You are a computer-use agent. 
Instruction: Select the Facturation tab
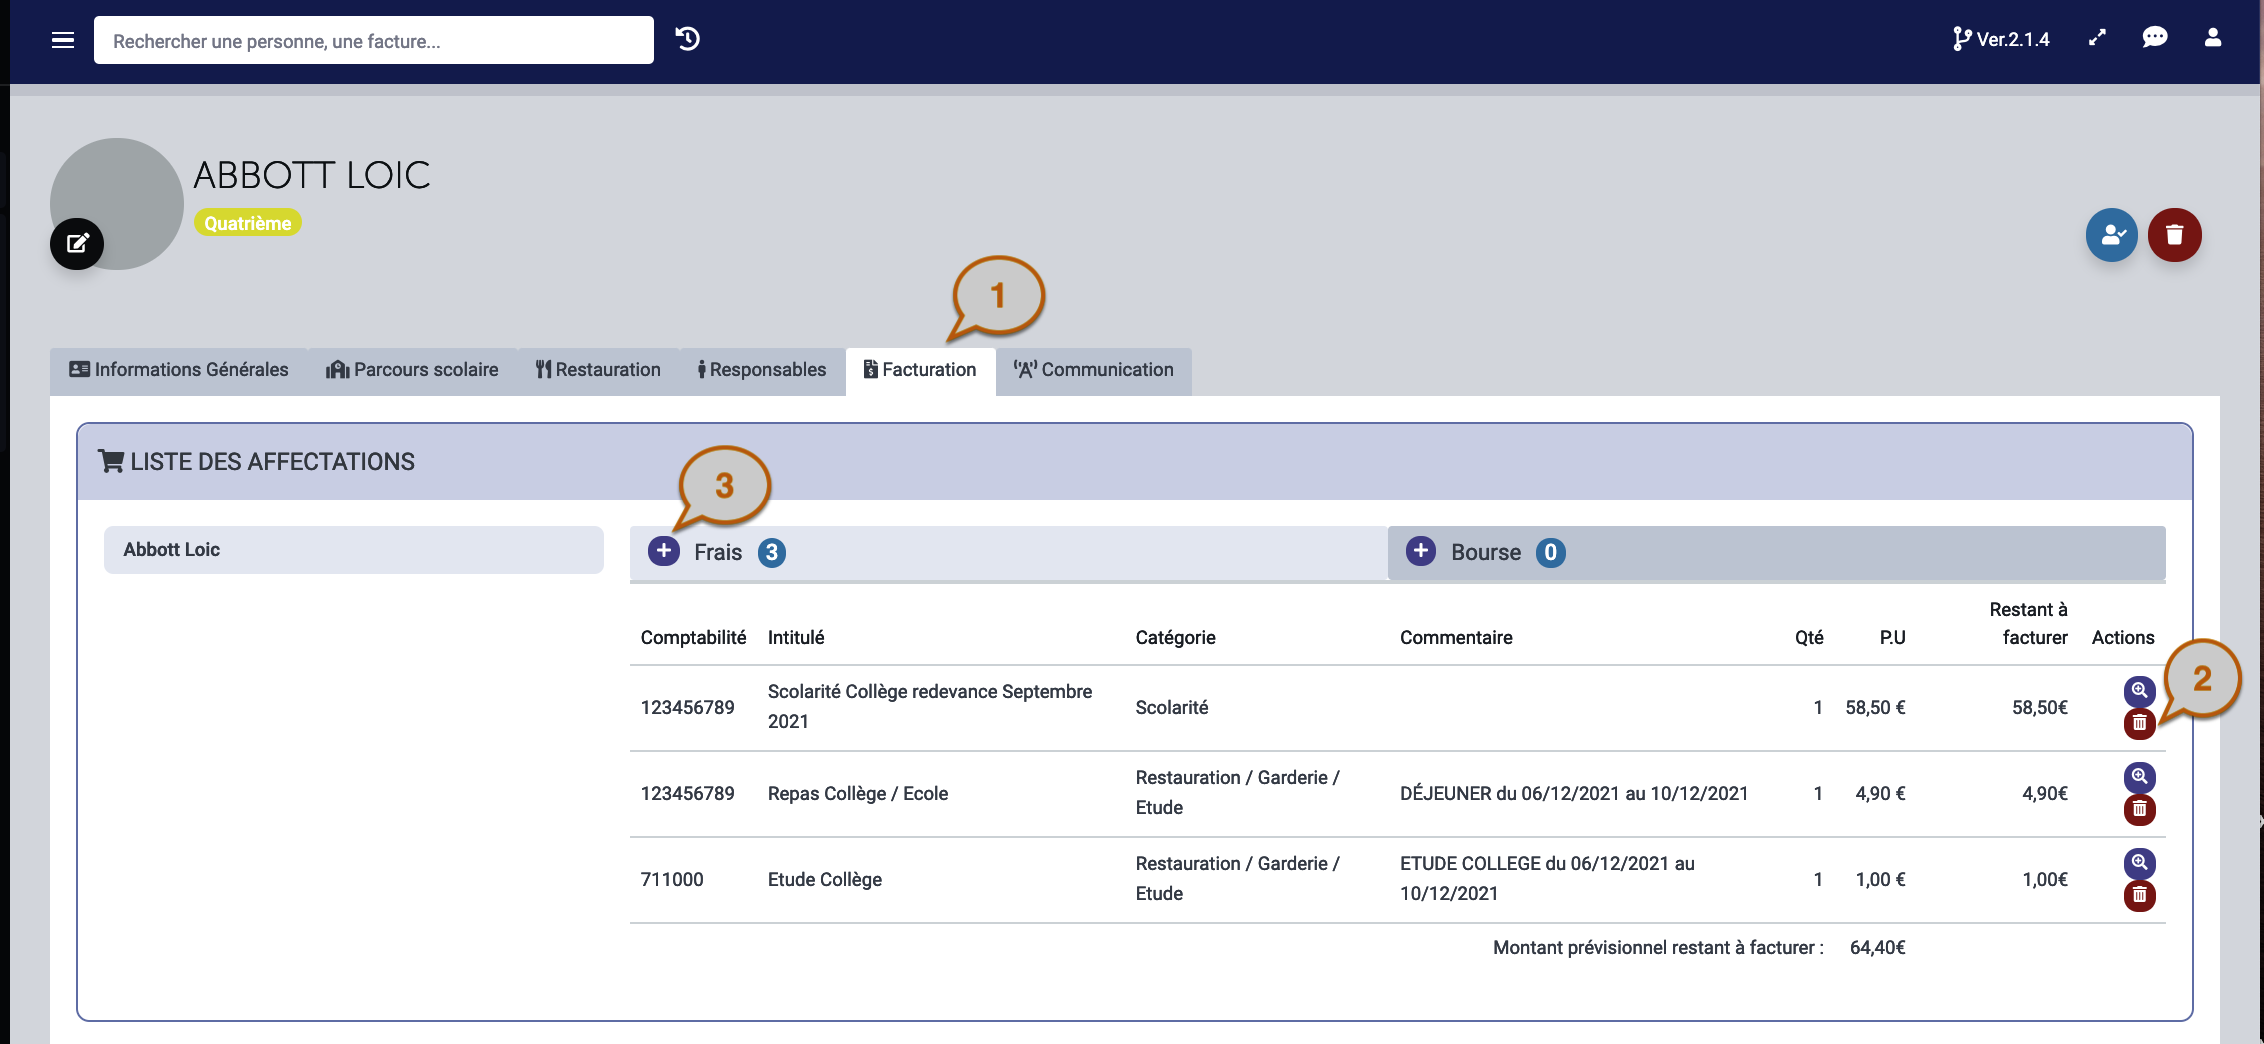[x=920, y=370]
